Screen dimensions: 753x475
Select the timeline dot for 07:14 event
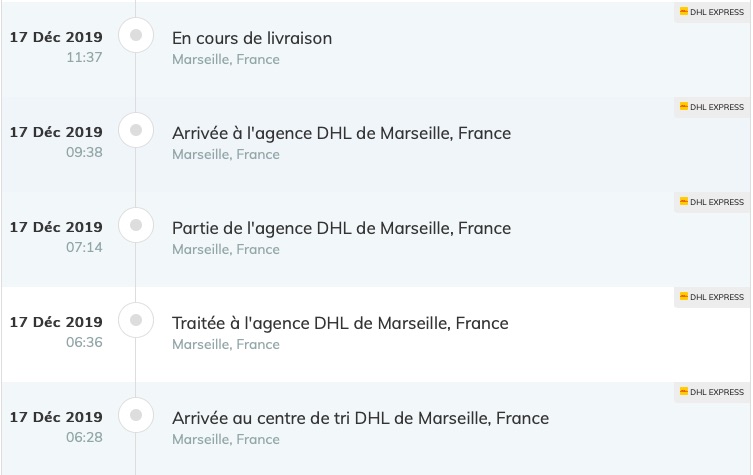[136, 225]
